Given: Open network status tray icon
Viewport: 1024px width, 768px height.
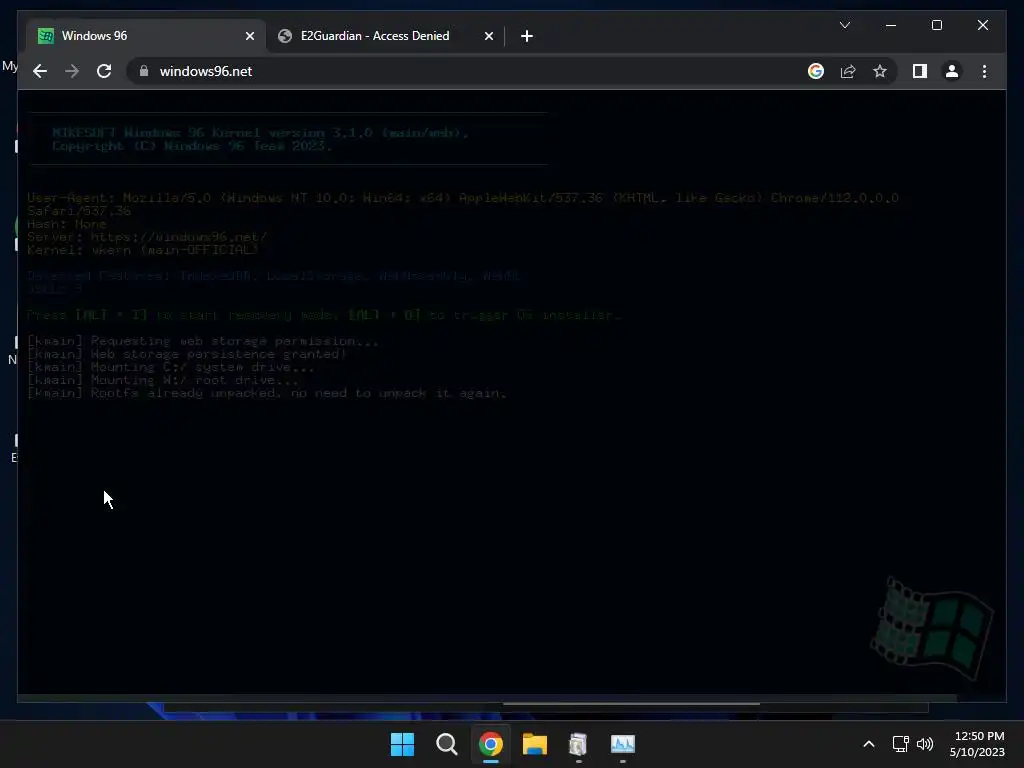Looking at the screenshot, I should click(x=901, y=744).
